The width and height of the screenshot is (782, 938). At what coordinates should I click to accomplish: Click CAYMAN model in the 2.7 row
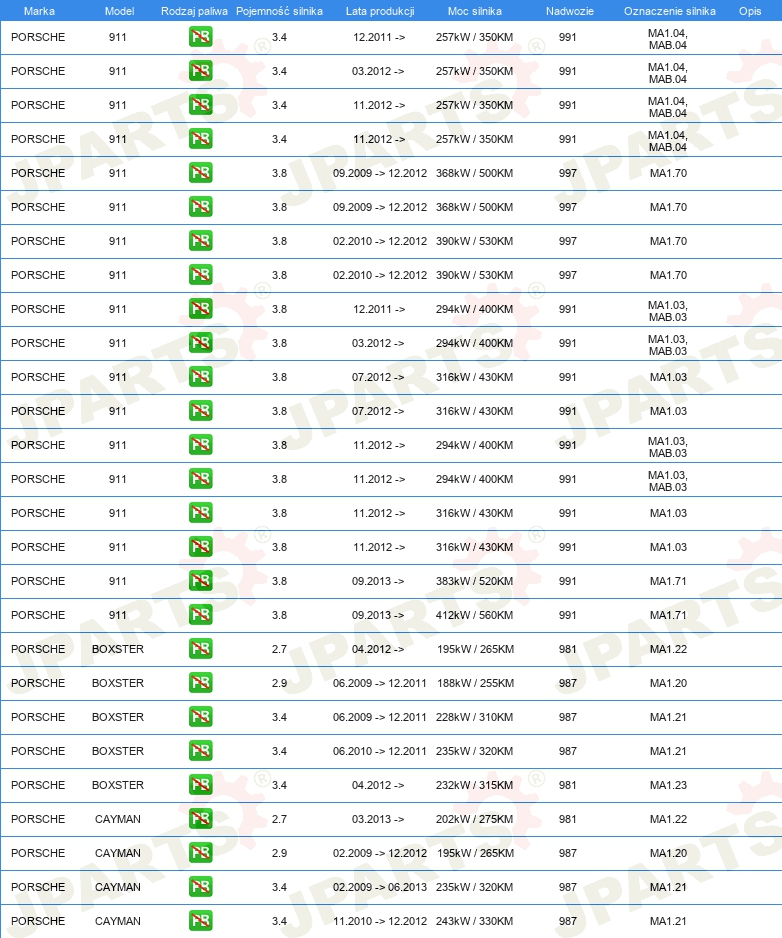118,820
